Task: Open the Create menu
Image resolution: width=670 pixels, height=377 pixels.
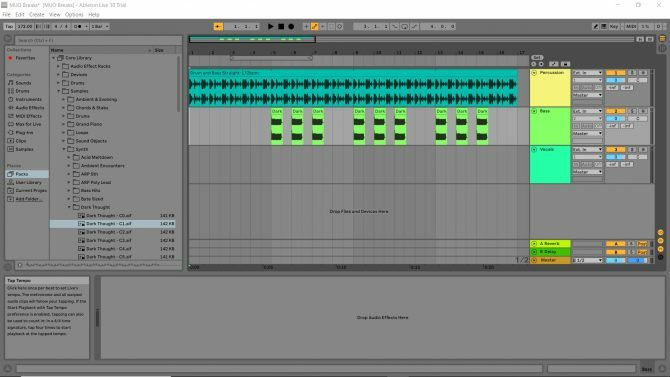Action: [37, 15]
